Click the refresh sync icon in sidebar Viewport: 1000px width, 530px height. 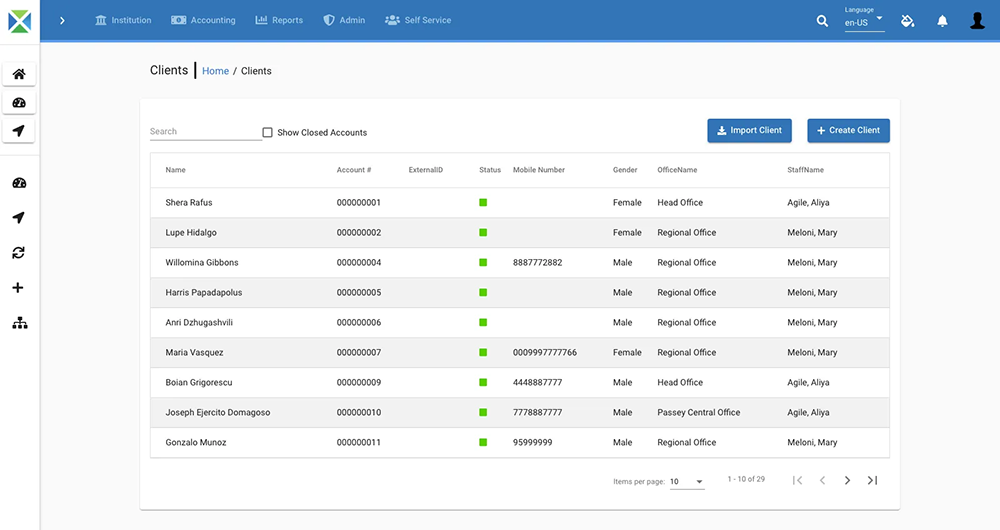(x=18, y=253)
